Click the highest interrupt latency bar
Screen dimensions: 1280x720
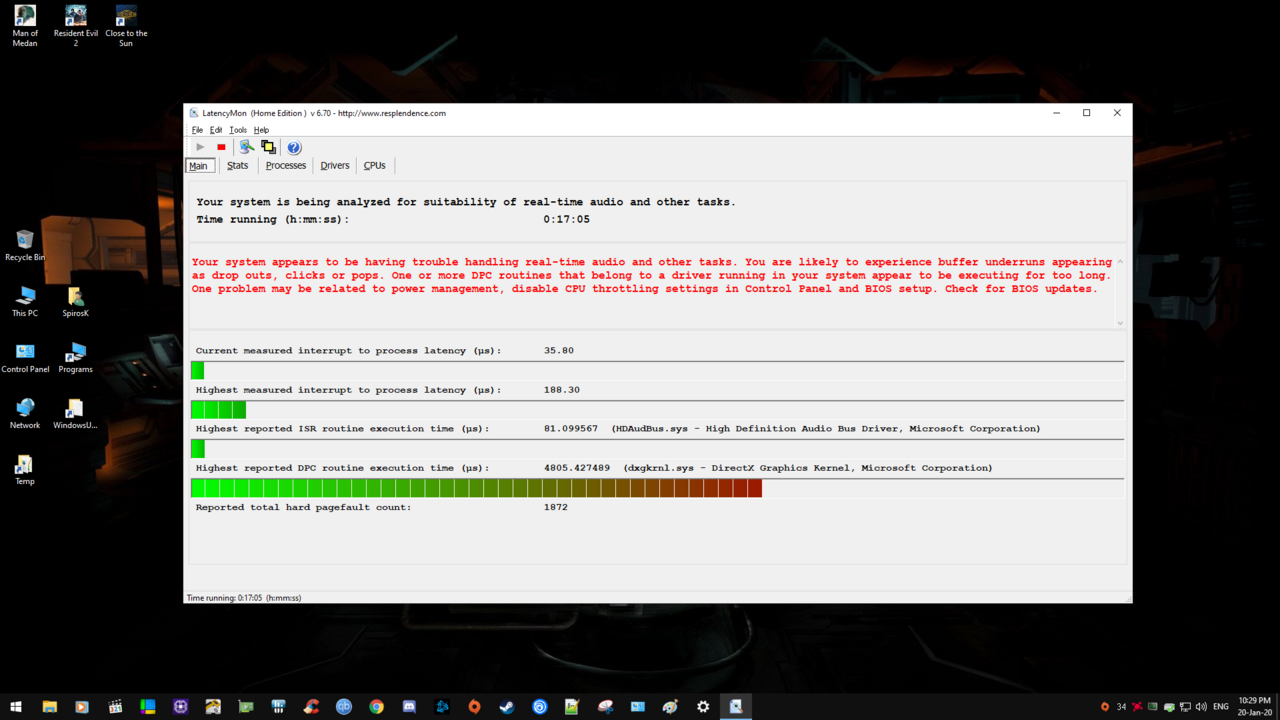click(657, 409)
